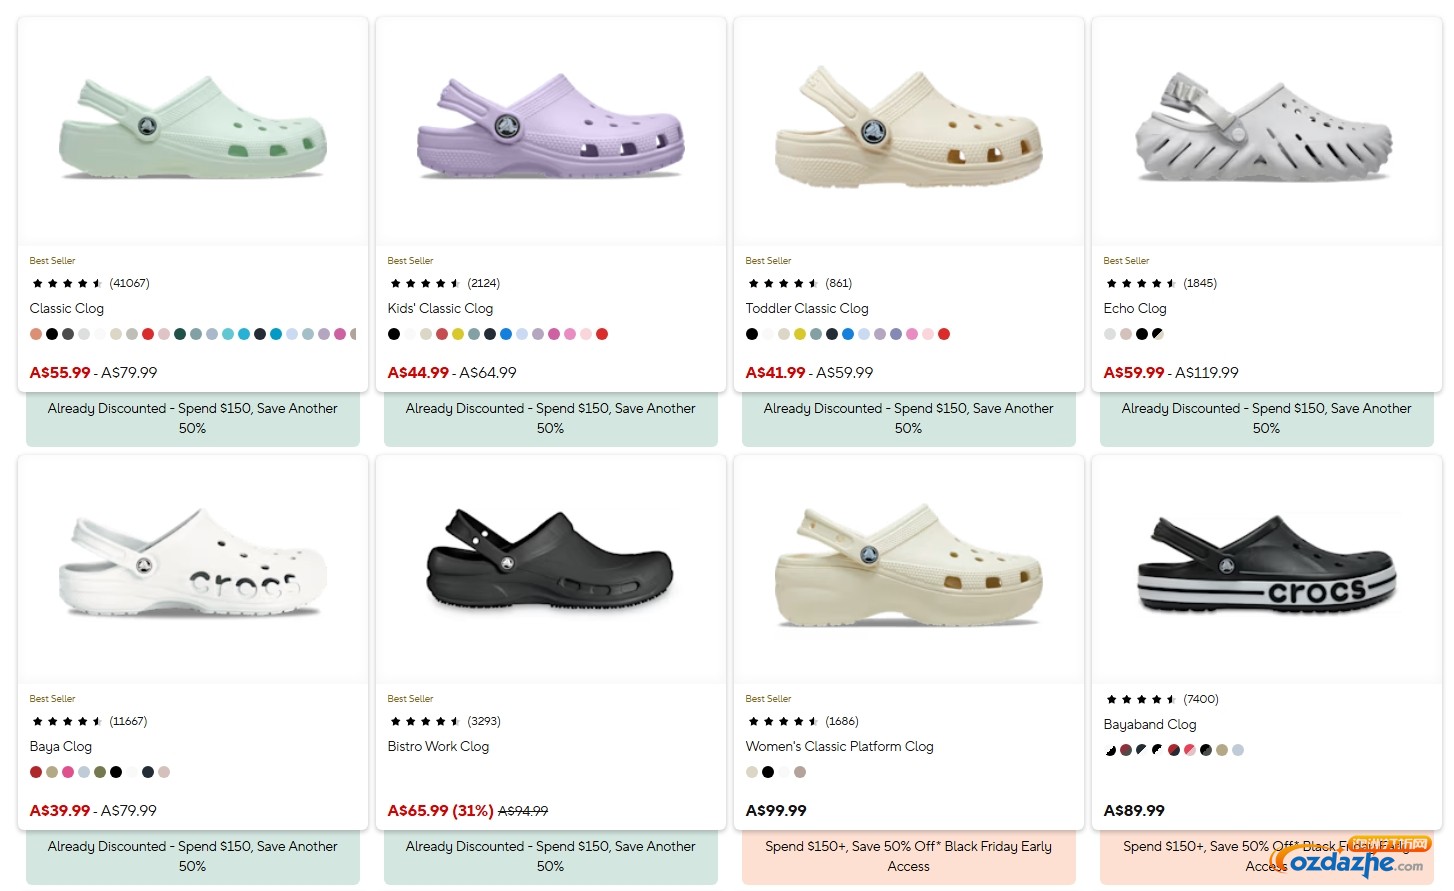Click the Spend $150 Save 50% banner under Classic Clog
The width and height of the screenshot is (1454, 891).
coord(192,418)
